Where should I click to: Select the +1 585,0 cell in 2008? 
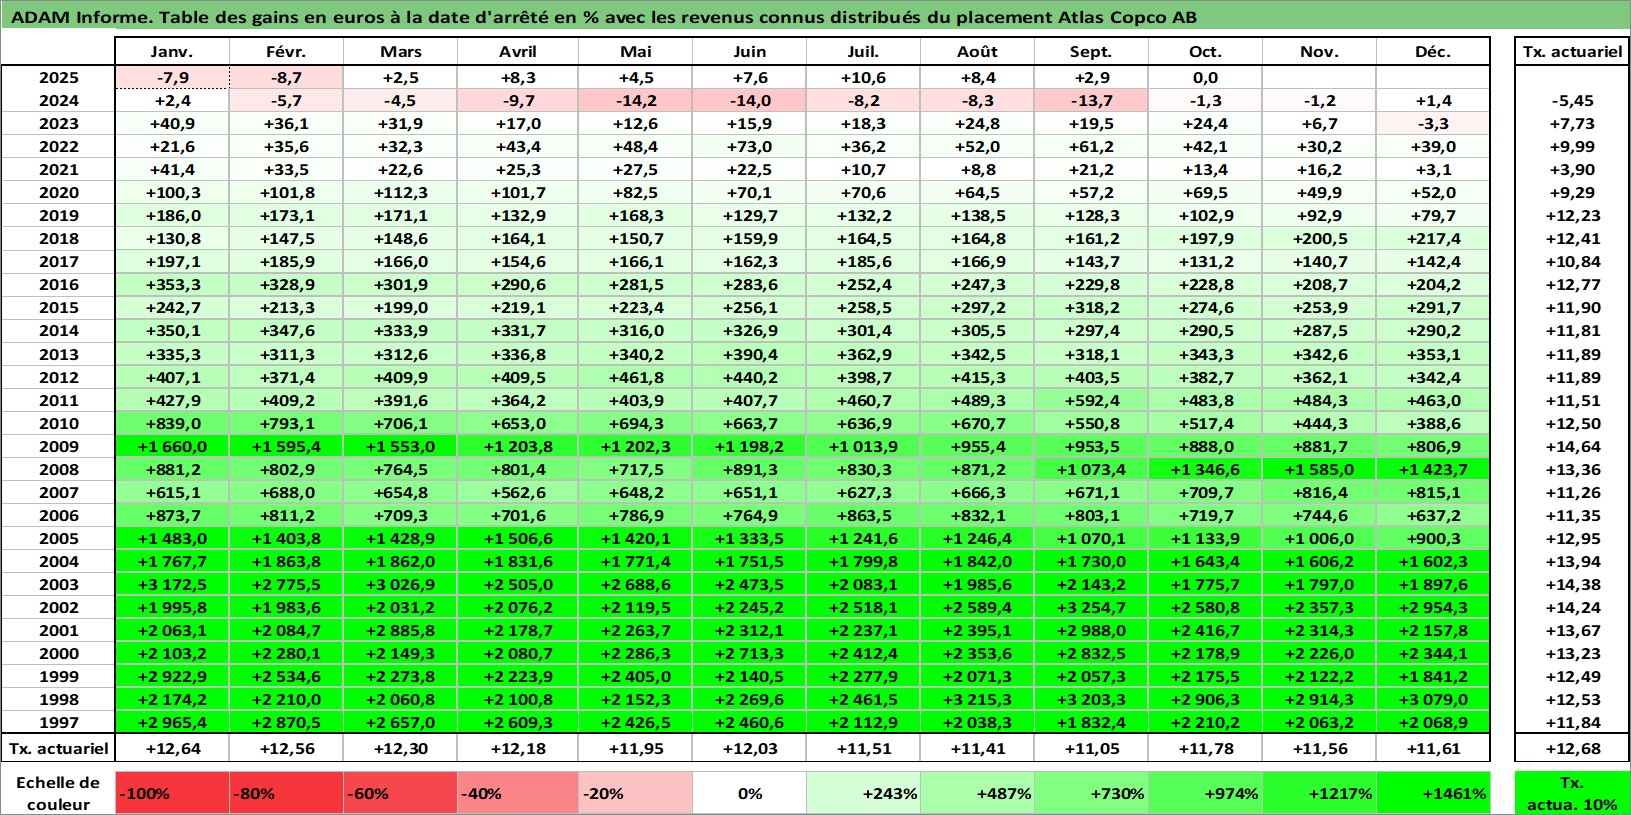tap(1319, 469)
